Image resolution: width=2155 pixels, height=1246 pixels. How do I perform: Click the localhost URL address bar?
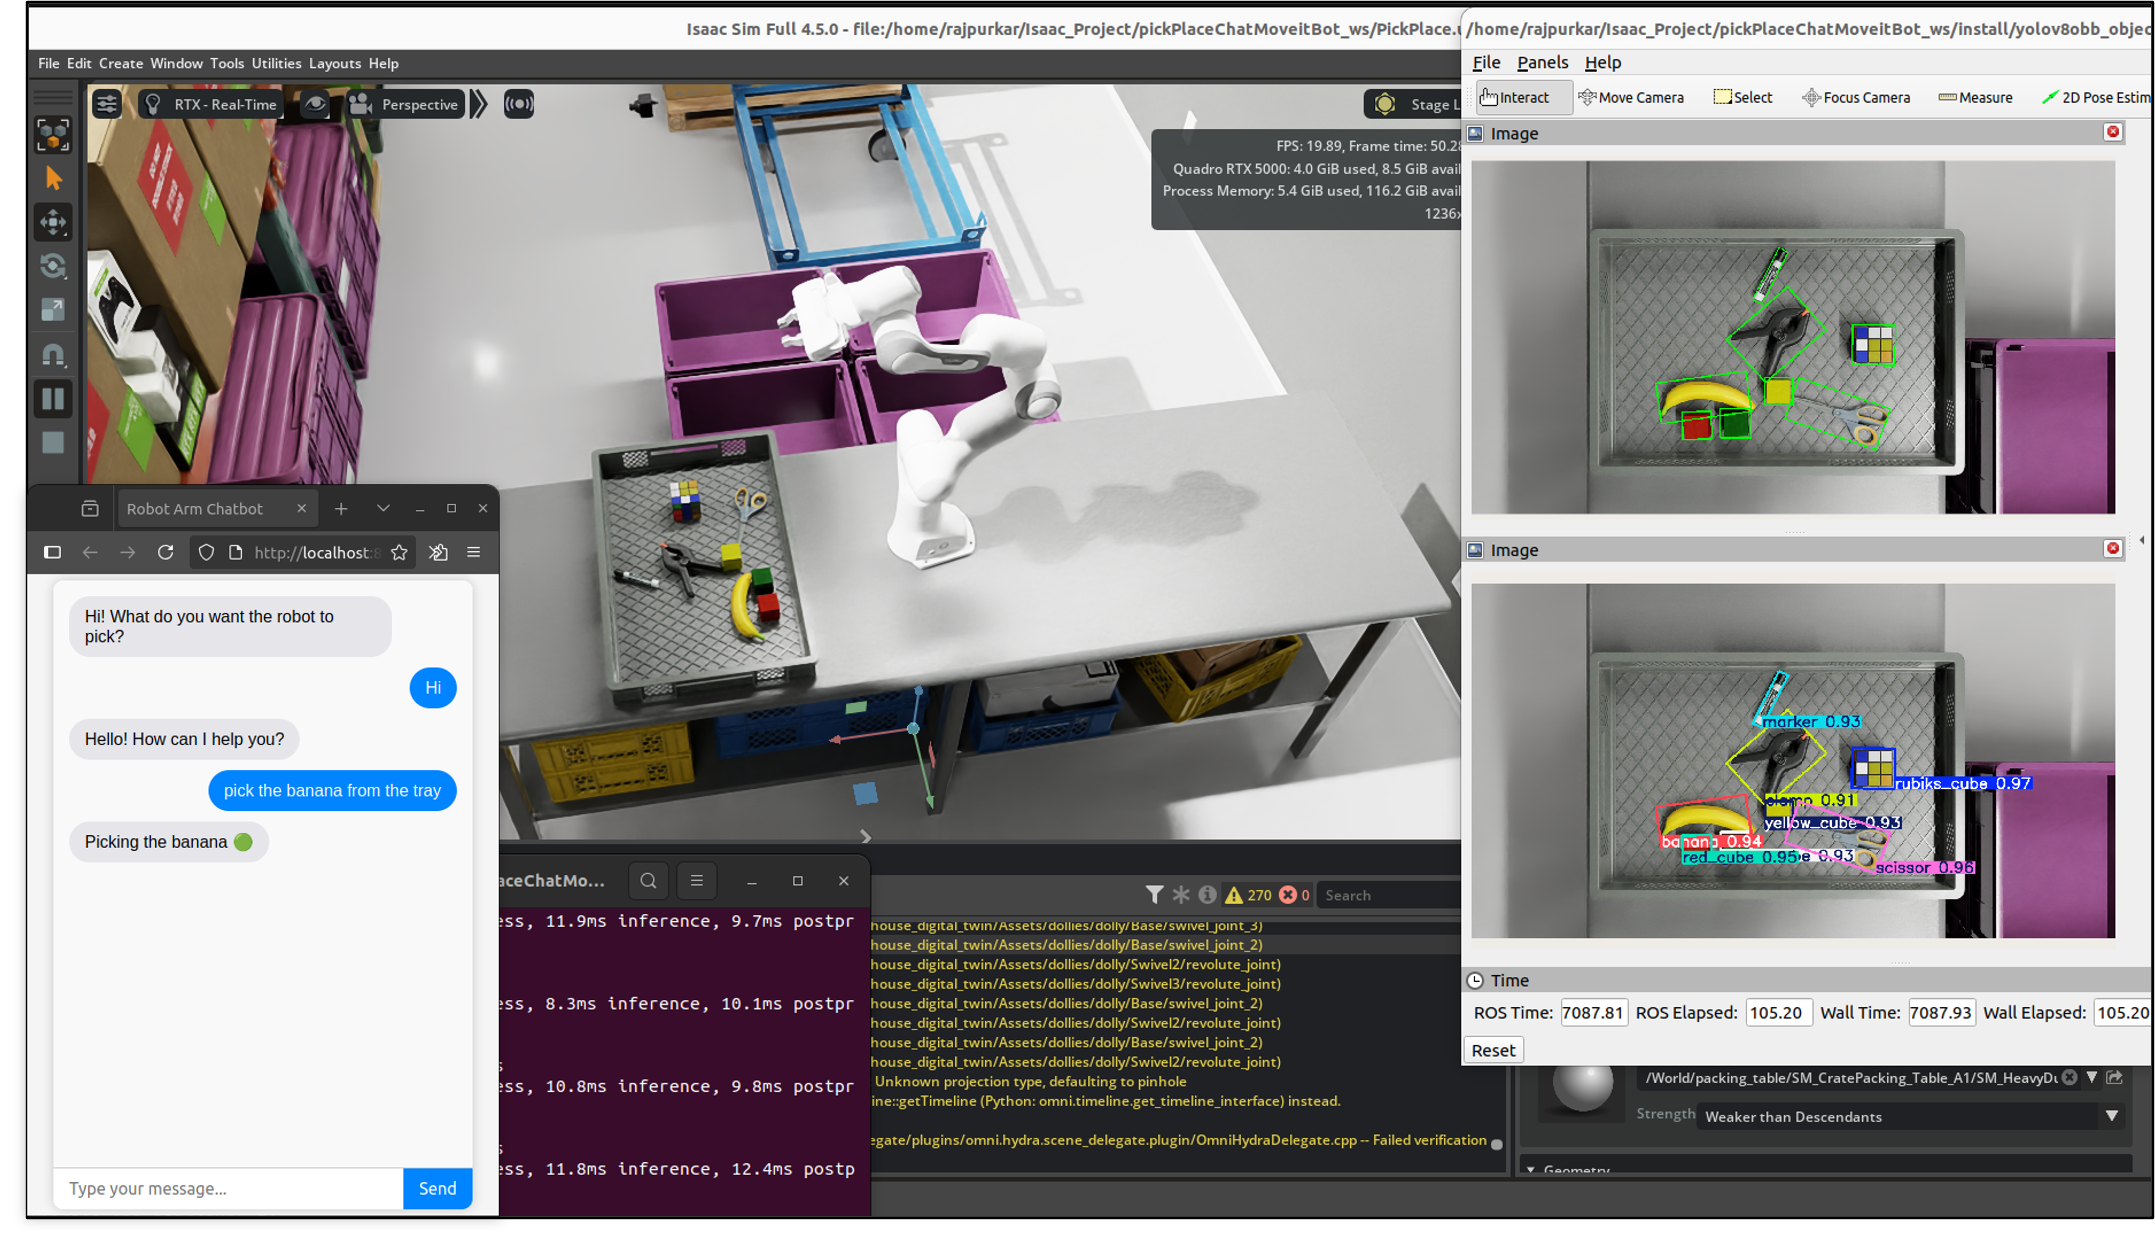point(317,552)
